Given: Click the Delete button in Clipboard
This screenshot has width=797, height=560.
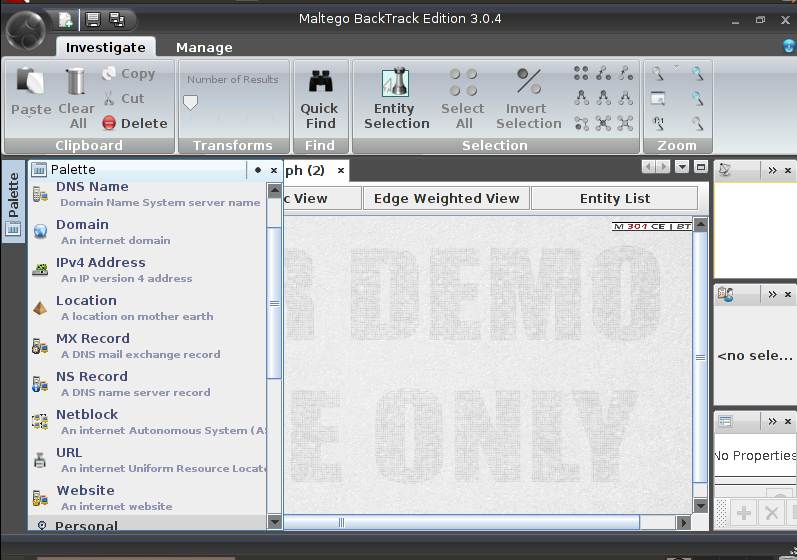Looking at the screenshot, I should (134, 123).
